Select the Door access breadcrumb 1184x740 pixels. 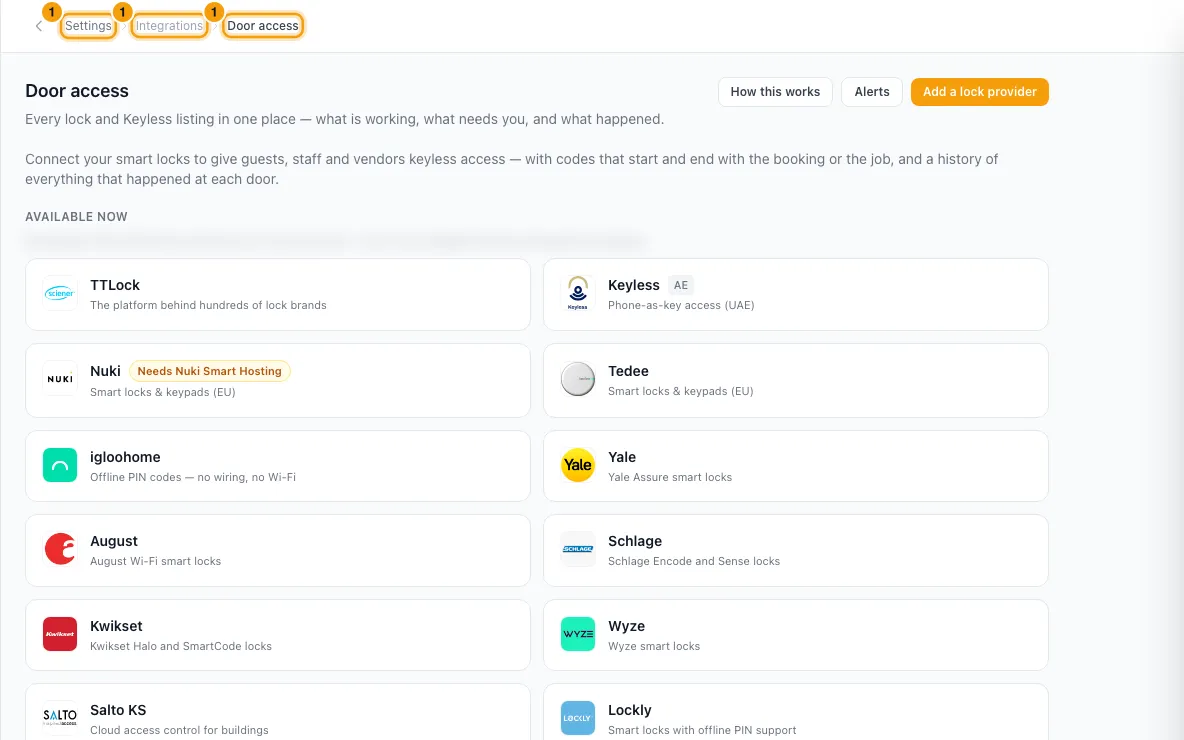[x=263, y=26]
